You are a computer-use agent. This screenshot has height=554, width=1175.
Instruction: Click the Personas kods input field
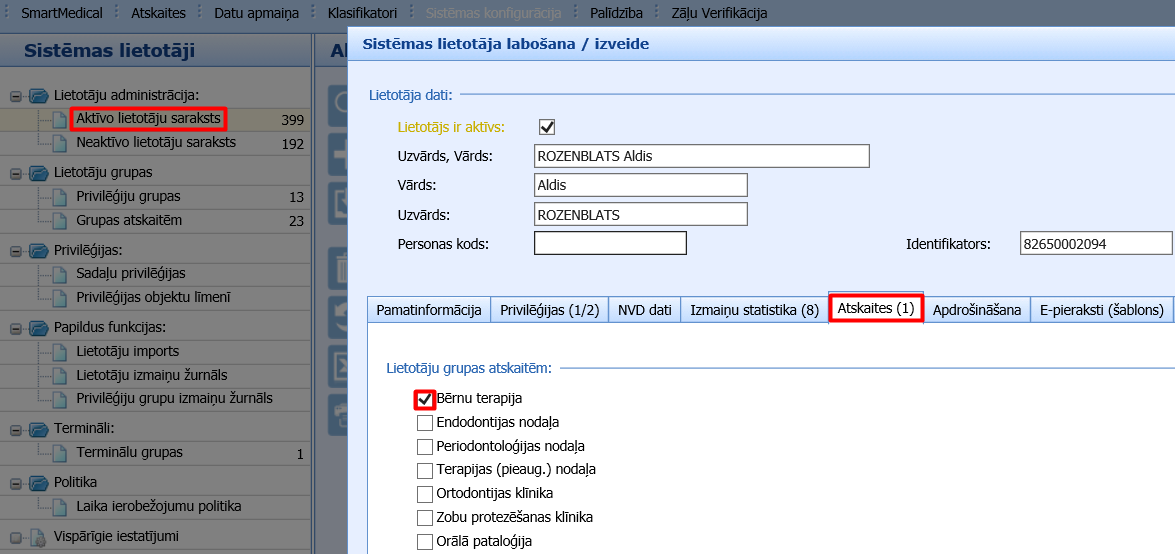(610, 243)
